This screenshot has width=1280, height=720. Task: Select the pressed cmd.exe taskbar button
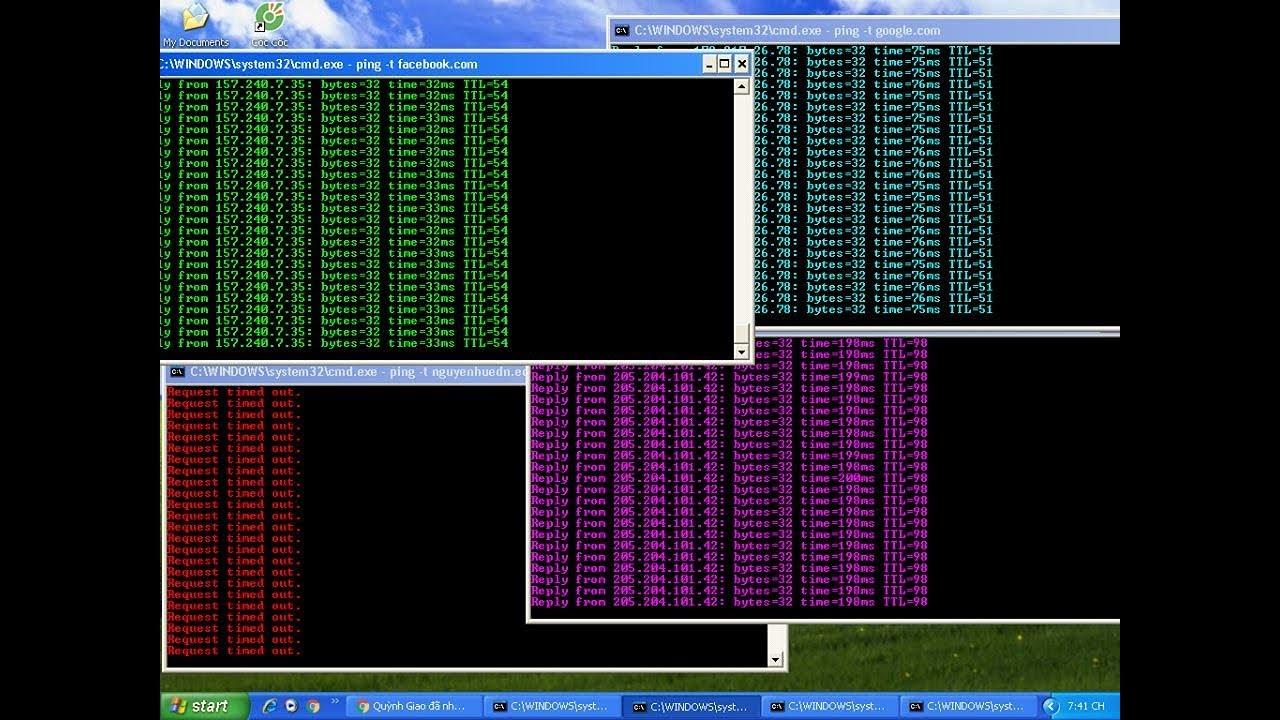[x=691, y=706]
